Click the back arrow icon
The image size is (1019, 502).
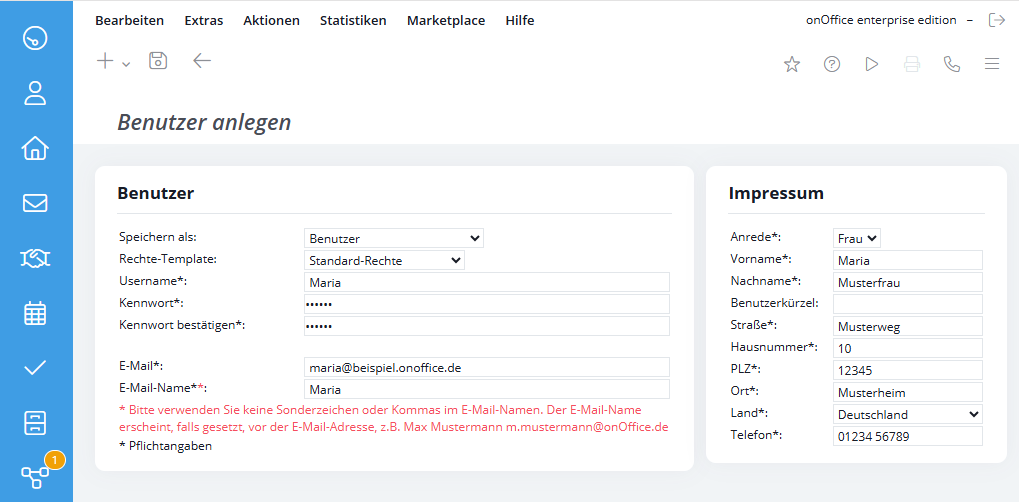click(202, 61)
